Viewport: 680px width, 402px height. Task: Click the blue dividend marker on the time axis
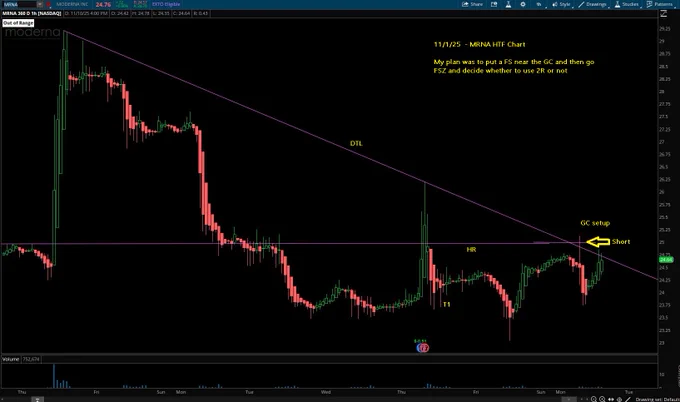point(419,347)
